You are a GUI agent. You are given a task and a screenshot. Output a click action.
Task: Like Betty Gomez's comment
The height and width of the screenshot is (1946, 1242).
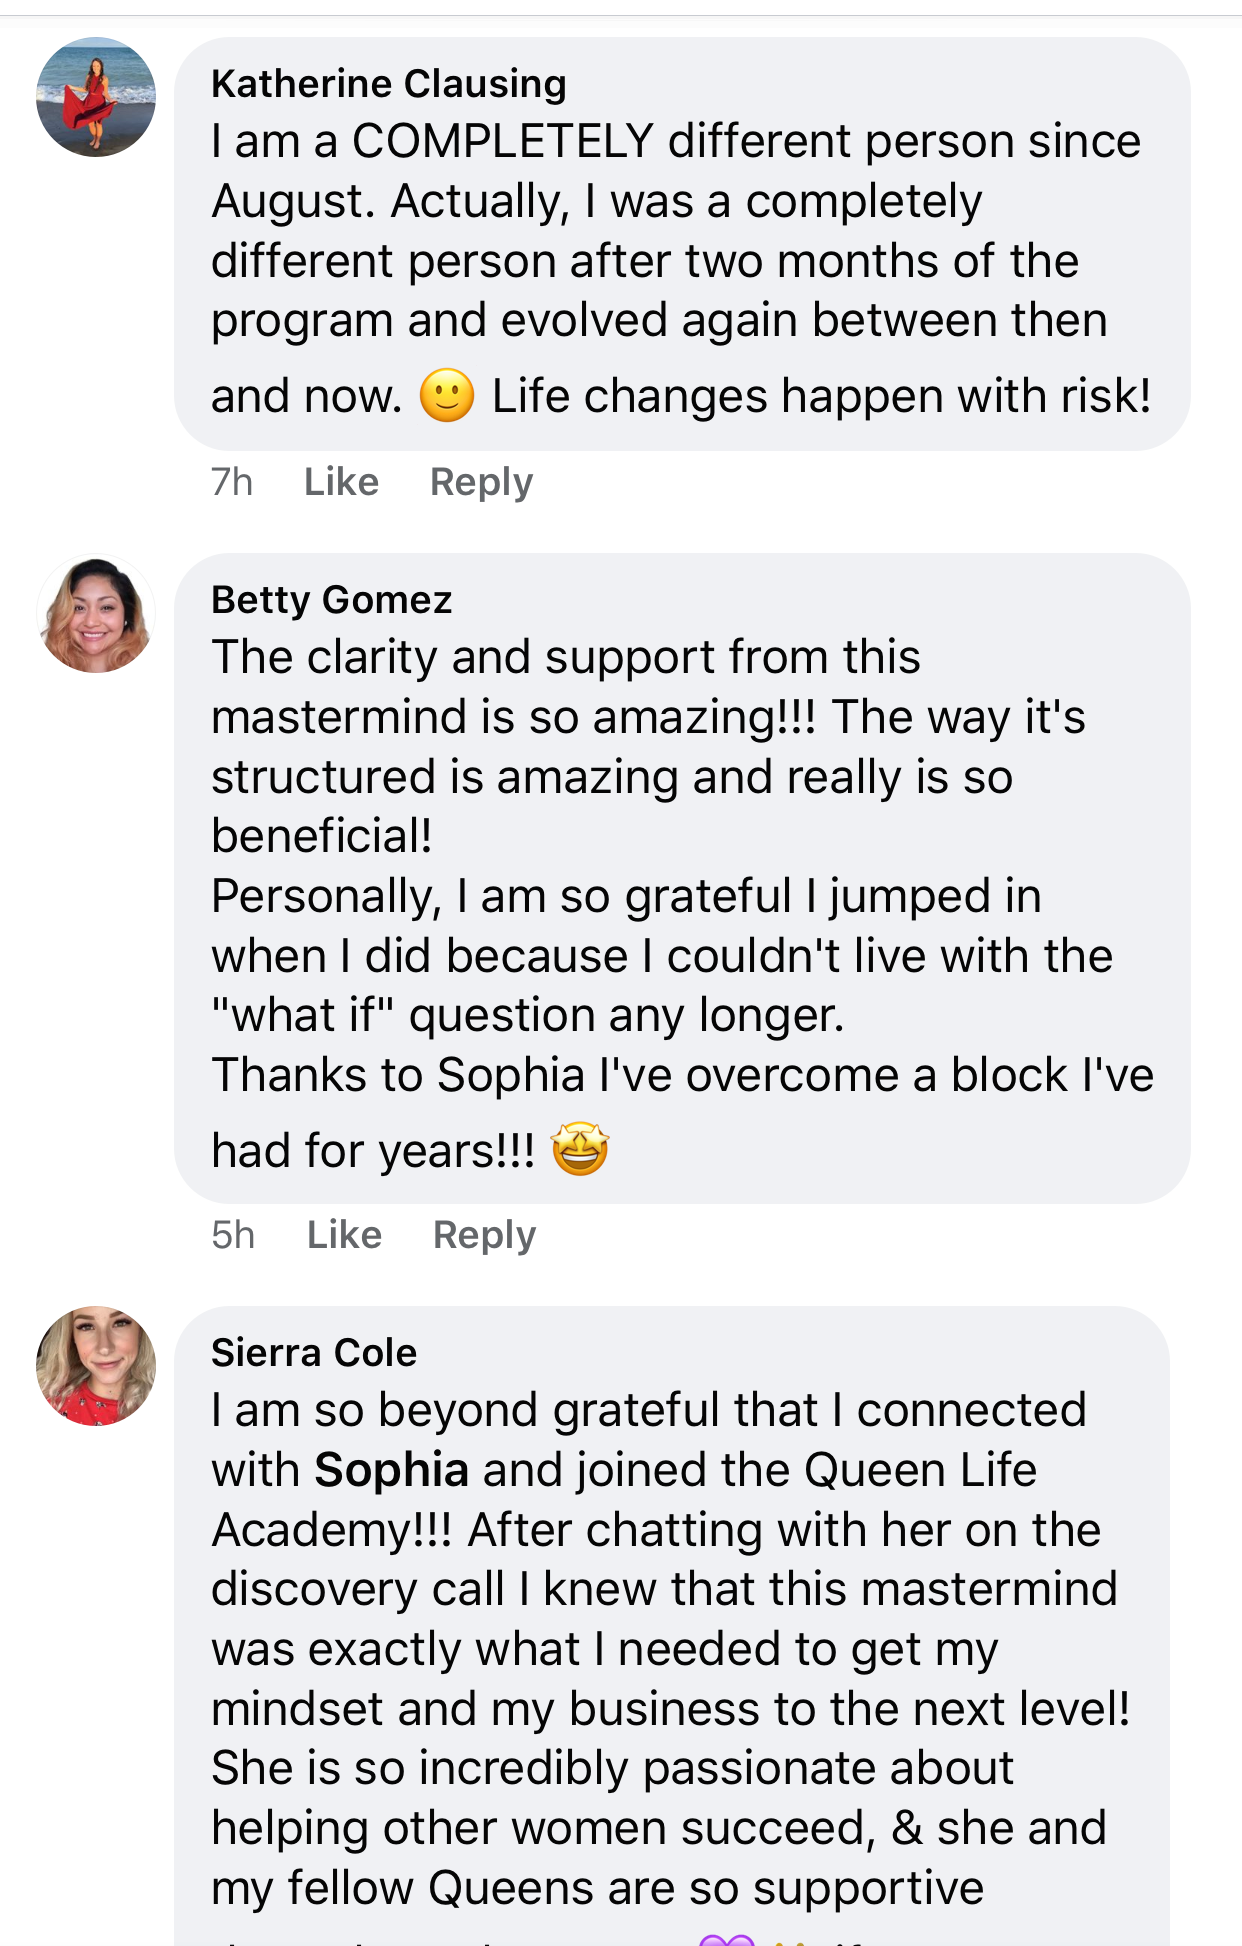344,1235
